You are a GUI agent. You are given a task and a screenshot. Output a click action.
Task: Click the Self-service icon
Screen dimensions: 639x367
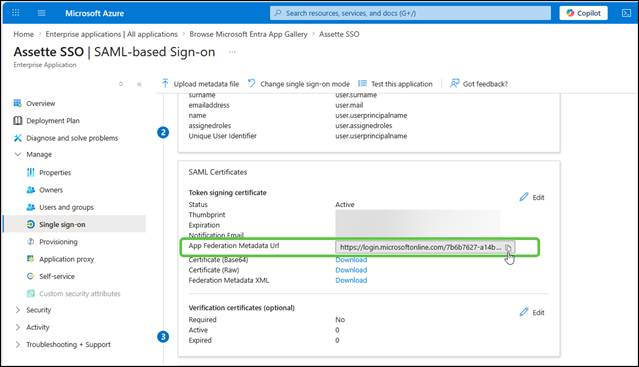[30, 276]
